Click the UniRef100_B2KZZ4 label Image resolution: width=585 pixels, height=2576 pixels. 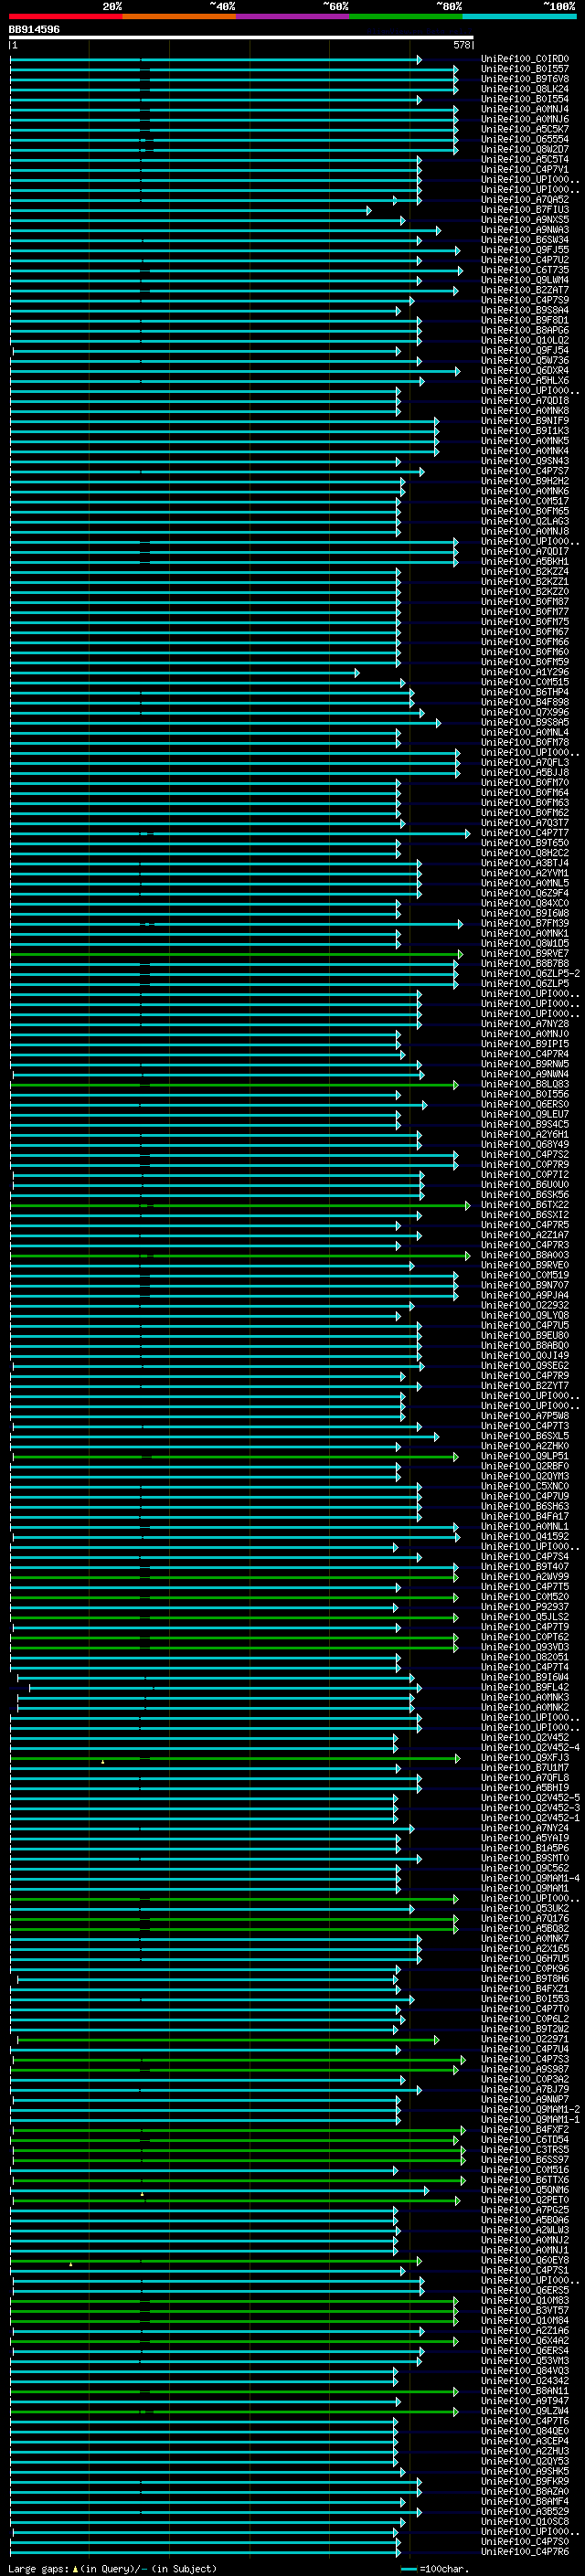525,571
